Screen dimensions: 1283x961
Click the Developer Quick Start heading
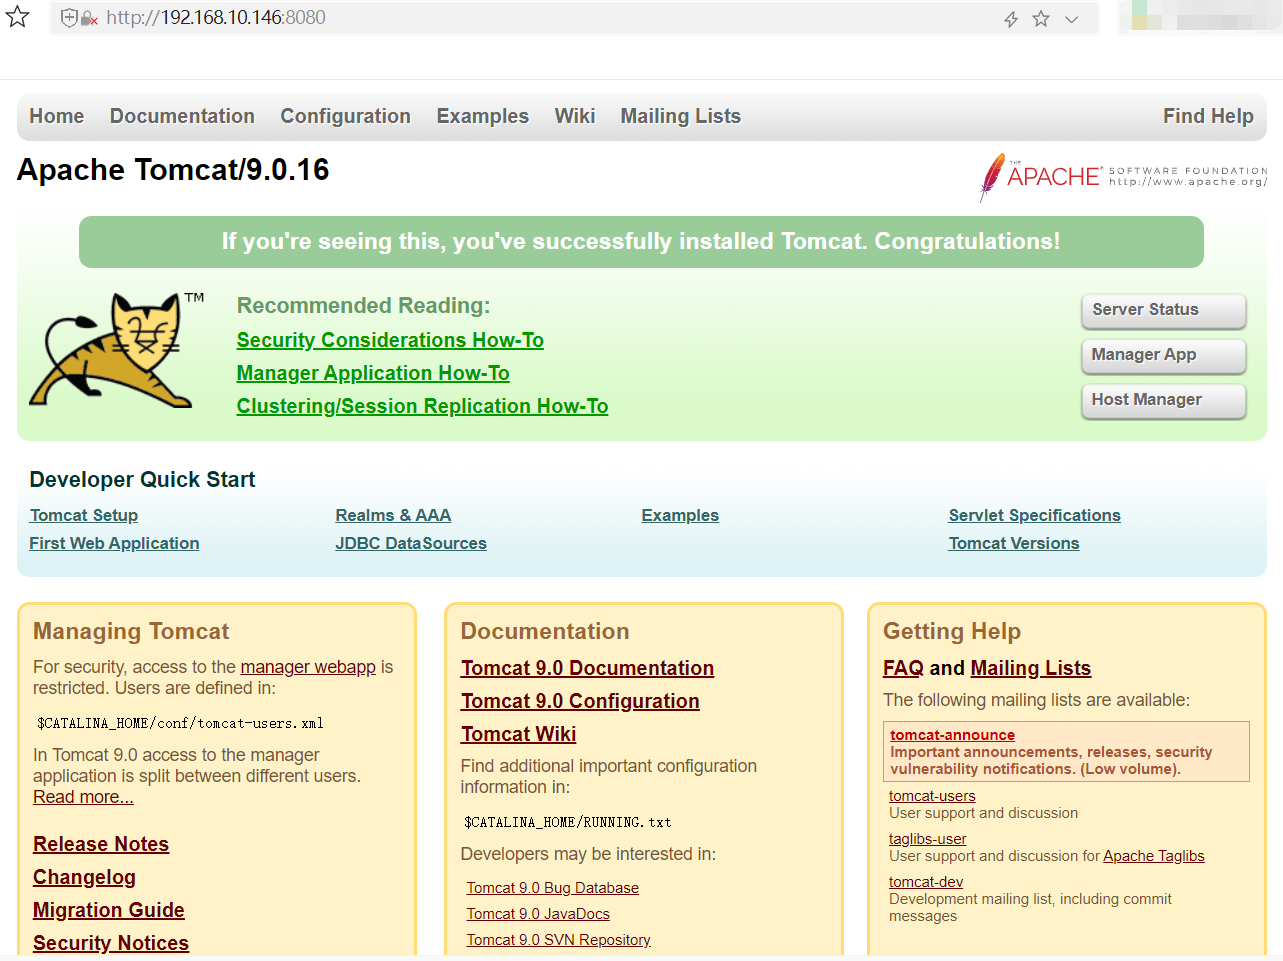click(142, 479)
